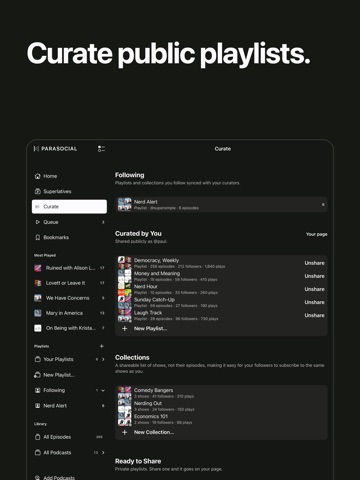Viewport: 360px width, 480px height.
Task: Click the Parasocial logo icon
Action: click(36, 149)
